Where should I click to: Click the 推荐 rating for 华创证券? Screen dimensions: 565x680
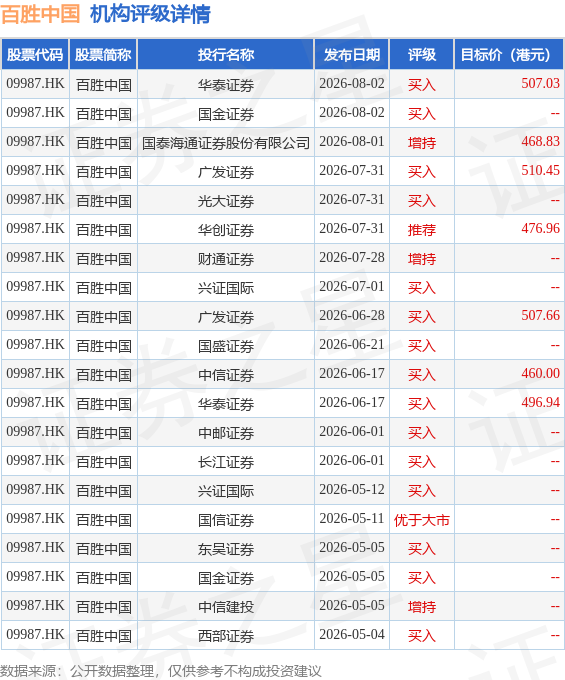421,230
